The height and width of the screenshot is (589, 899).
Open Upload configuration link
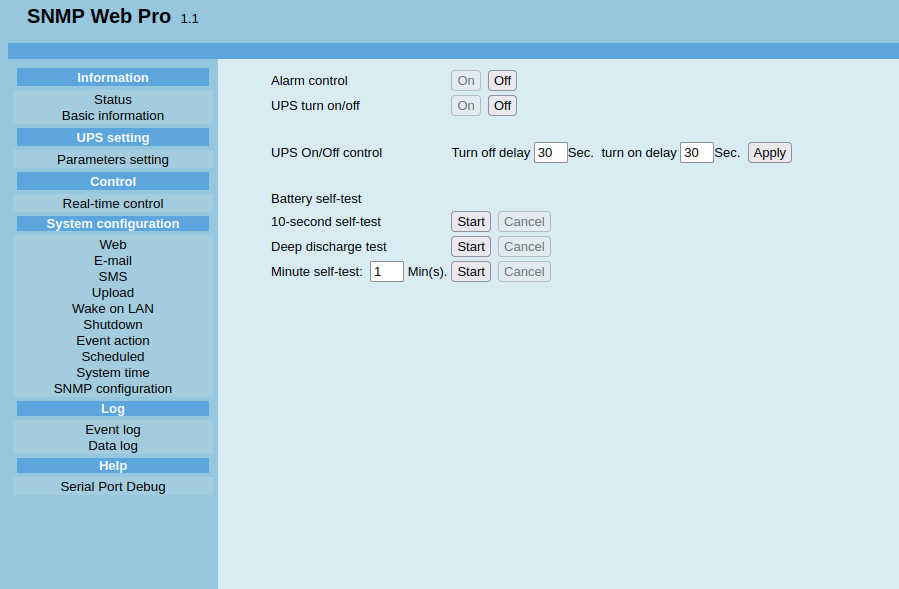(113, 292)
